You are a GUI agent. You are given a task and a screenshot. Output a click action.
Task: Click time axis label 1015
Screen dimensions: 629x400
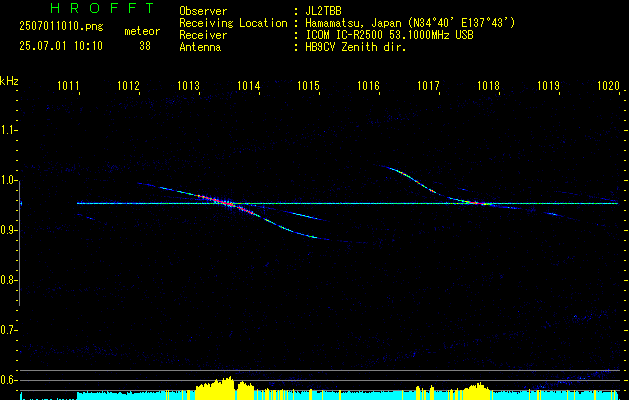coord(308,86)
